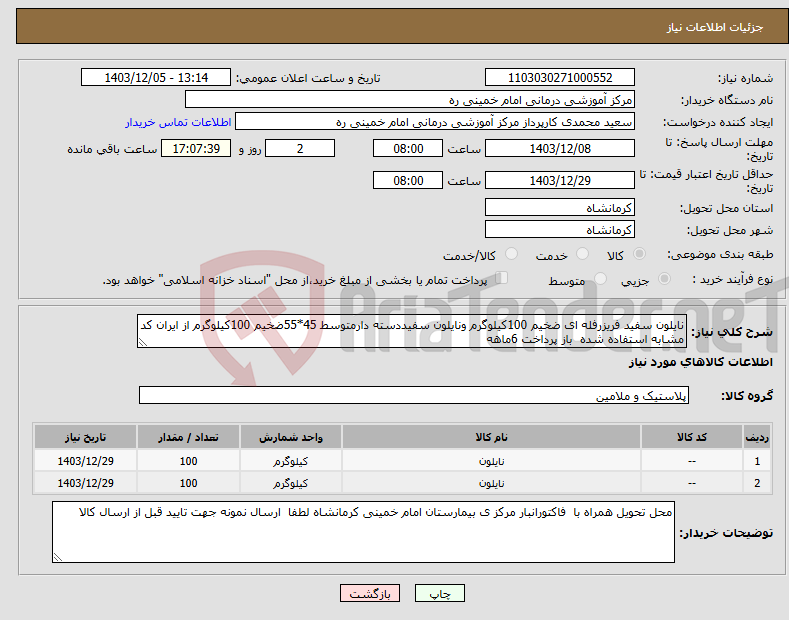Image resolution: width=789 pixels, height=620 pixels.
Task: Click the response deadline hour 08:00 field
Action: 408,148
